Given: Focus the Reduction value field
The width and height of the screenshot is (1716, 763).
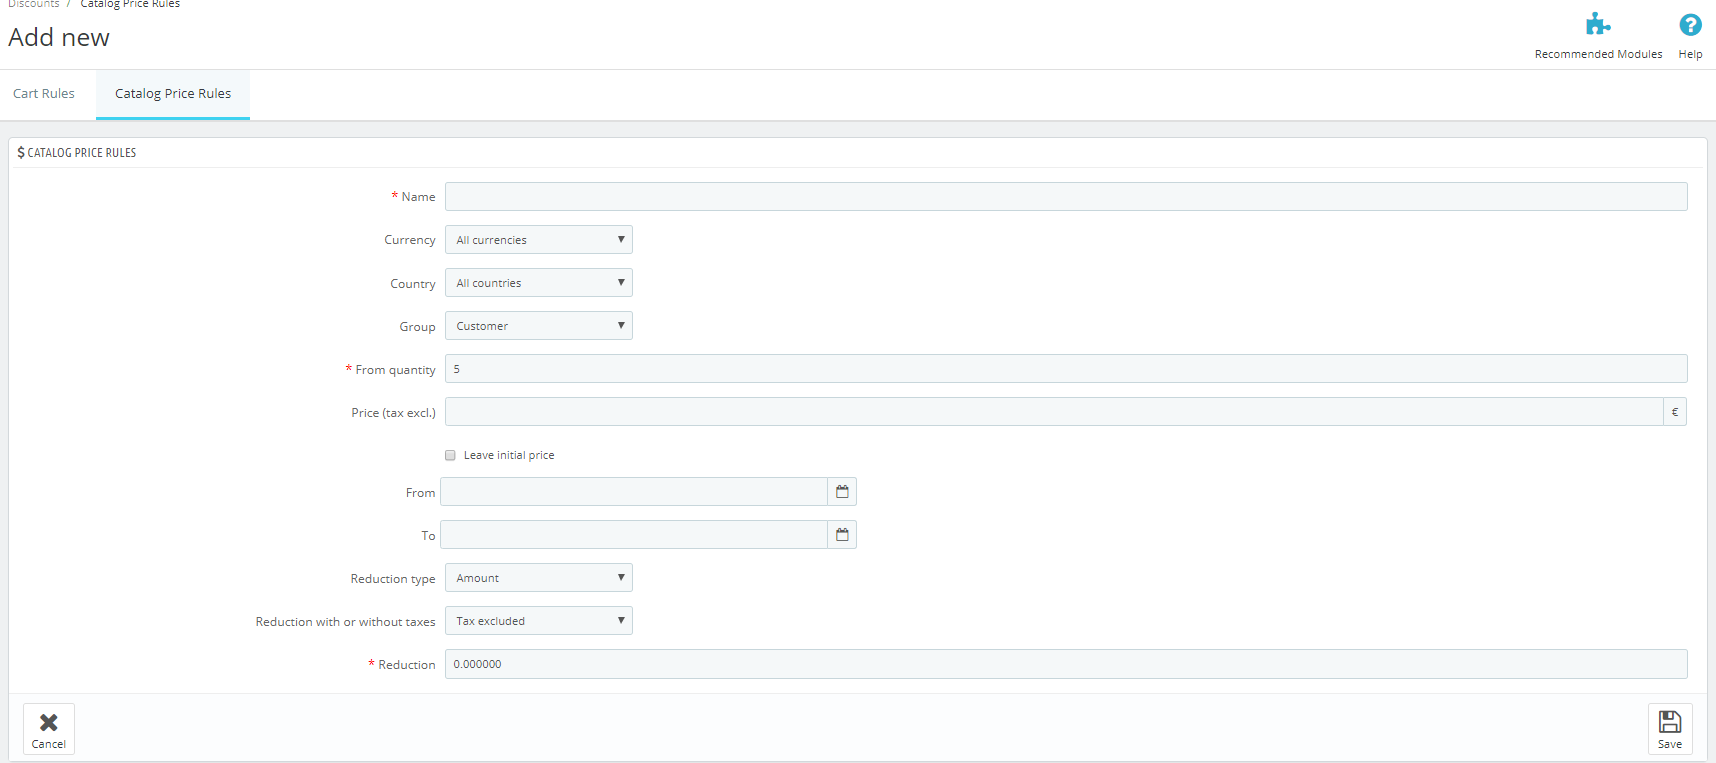Looking at the screenshot, I should [x=1066, y=664].
